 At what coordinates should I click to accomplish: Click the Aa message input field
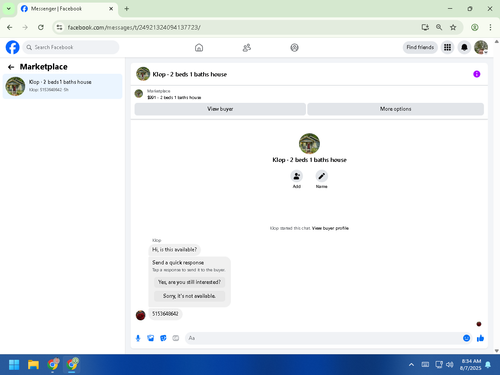[323, 338]
